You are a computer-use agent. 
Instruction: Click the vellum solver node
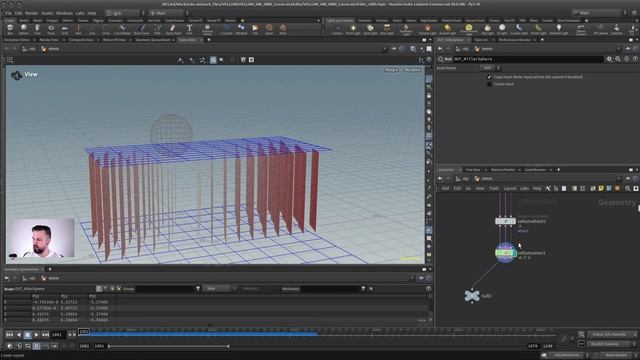pos(505,253)
